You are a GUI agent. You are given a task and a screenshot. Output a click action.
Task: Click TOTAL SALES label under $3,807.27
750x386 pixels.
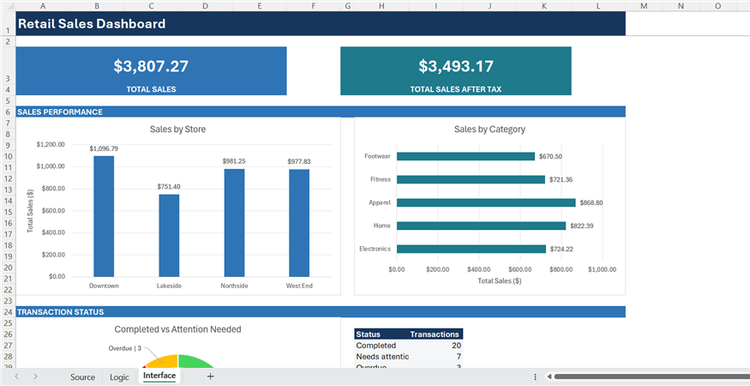tap(151, 89)
